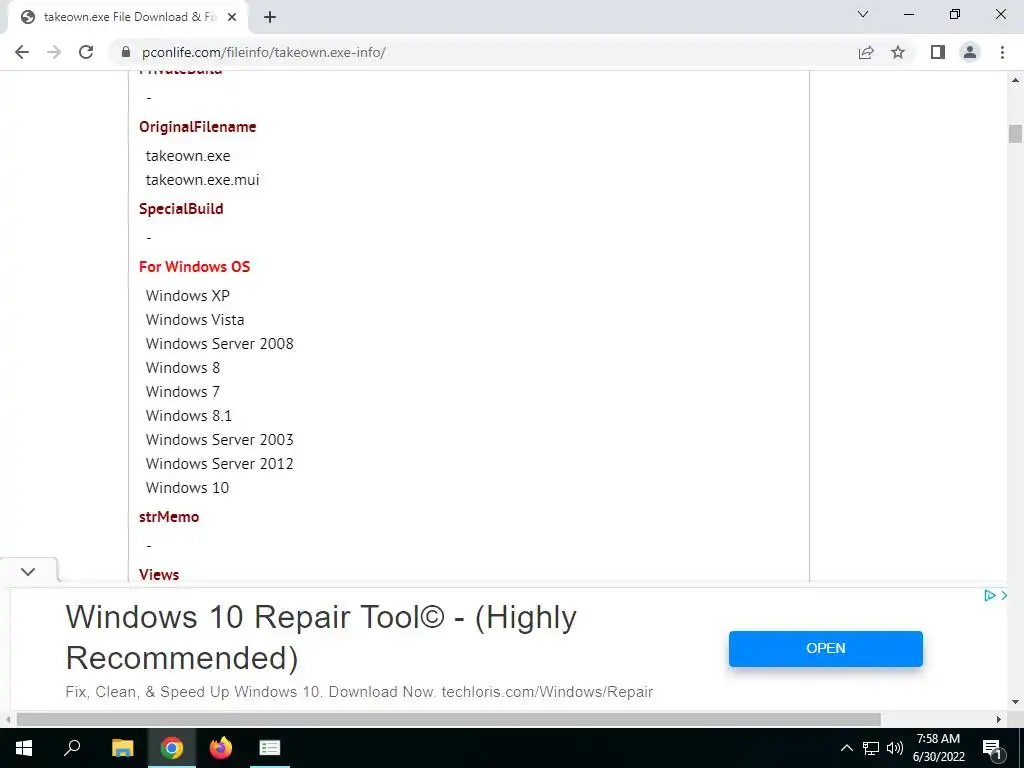Open the notification center icon

tap(992, 748)
